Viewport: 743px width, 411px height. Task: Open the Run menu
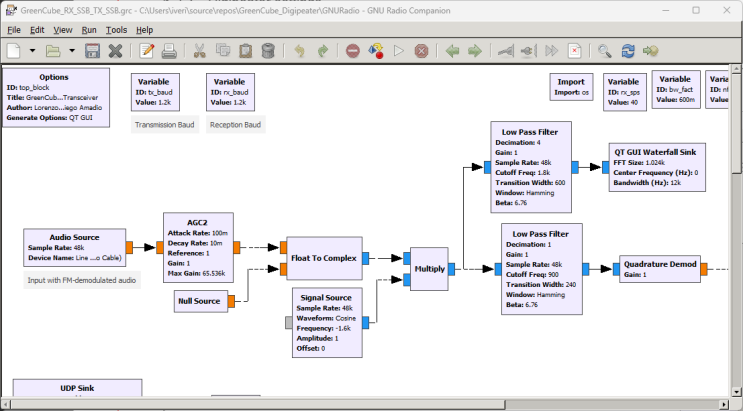pos(89,30)
